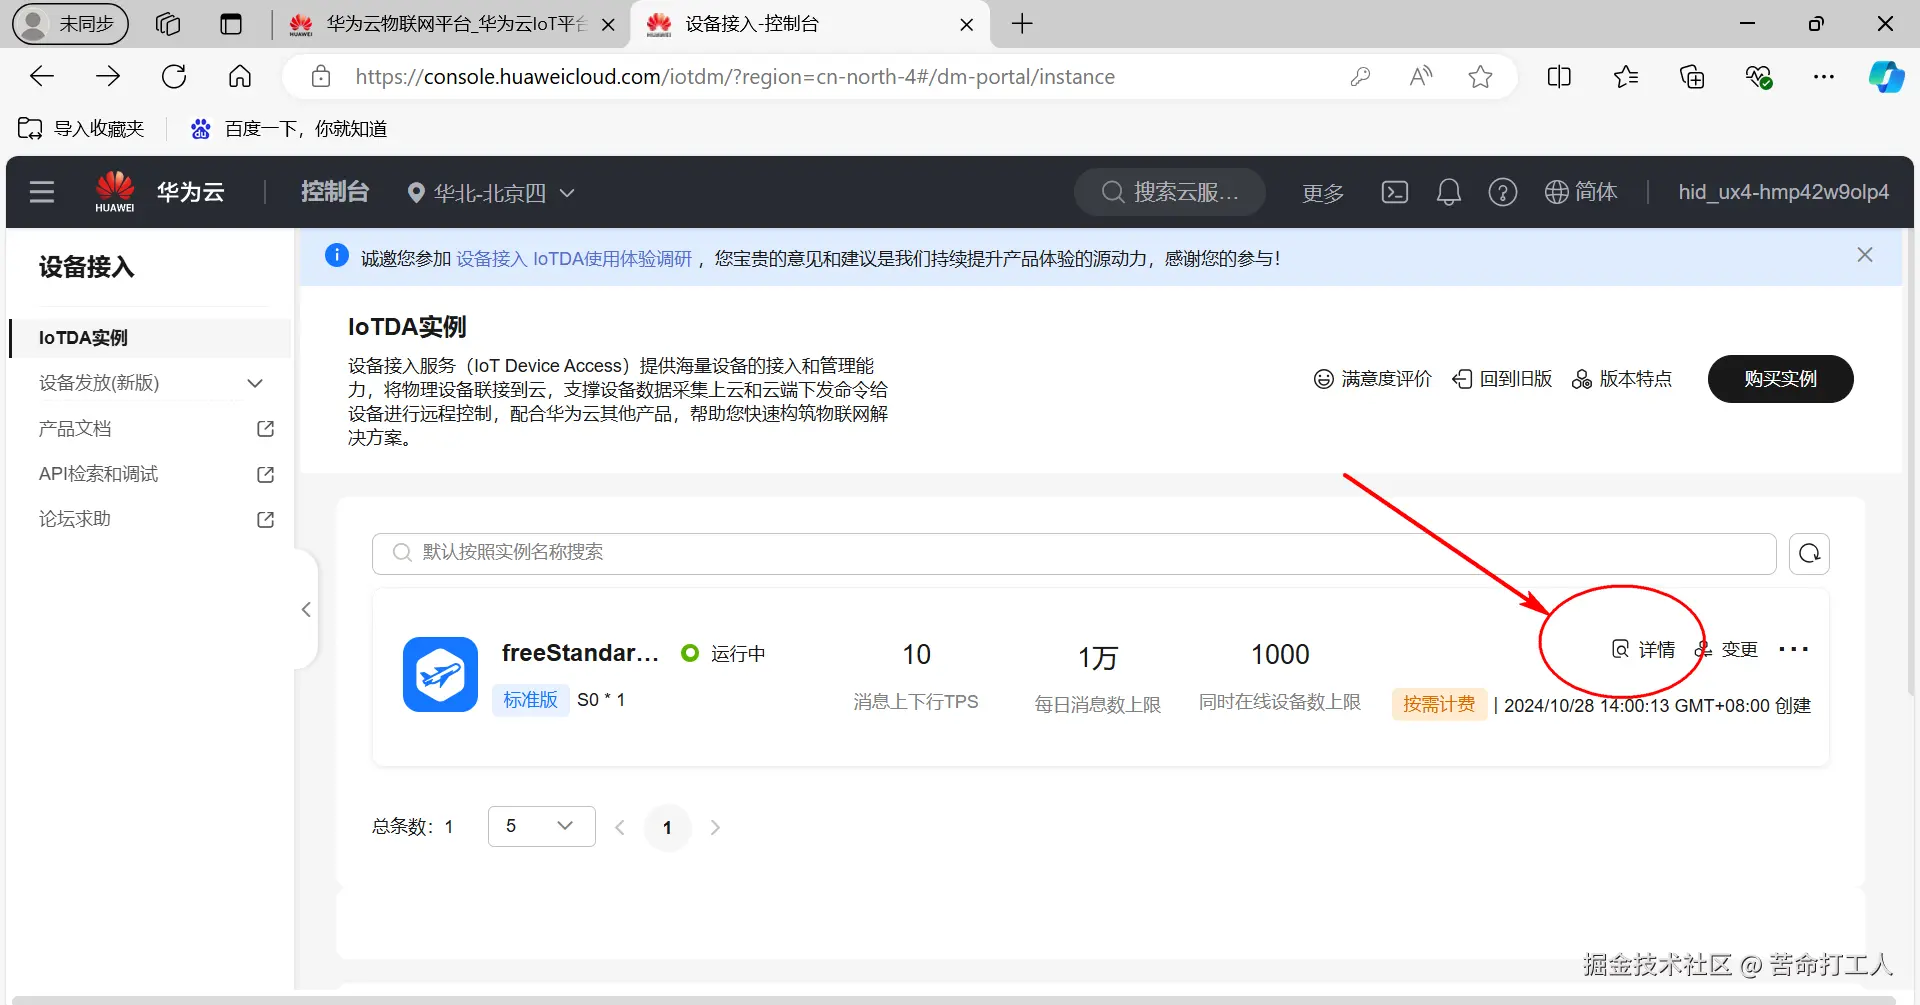
Task: Click the 购买实例 purchase button
Action: click(1780, 378)
